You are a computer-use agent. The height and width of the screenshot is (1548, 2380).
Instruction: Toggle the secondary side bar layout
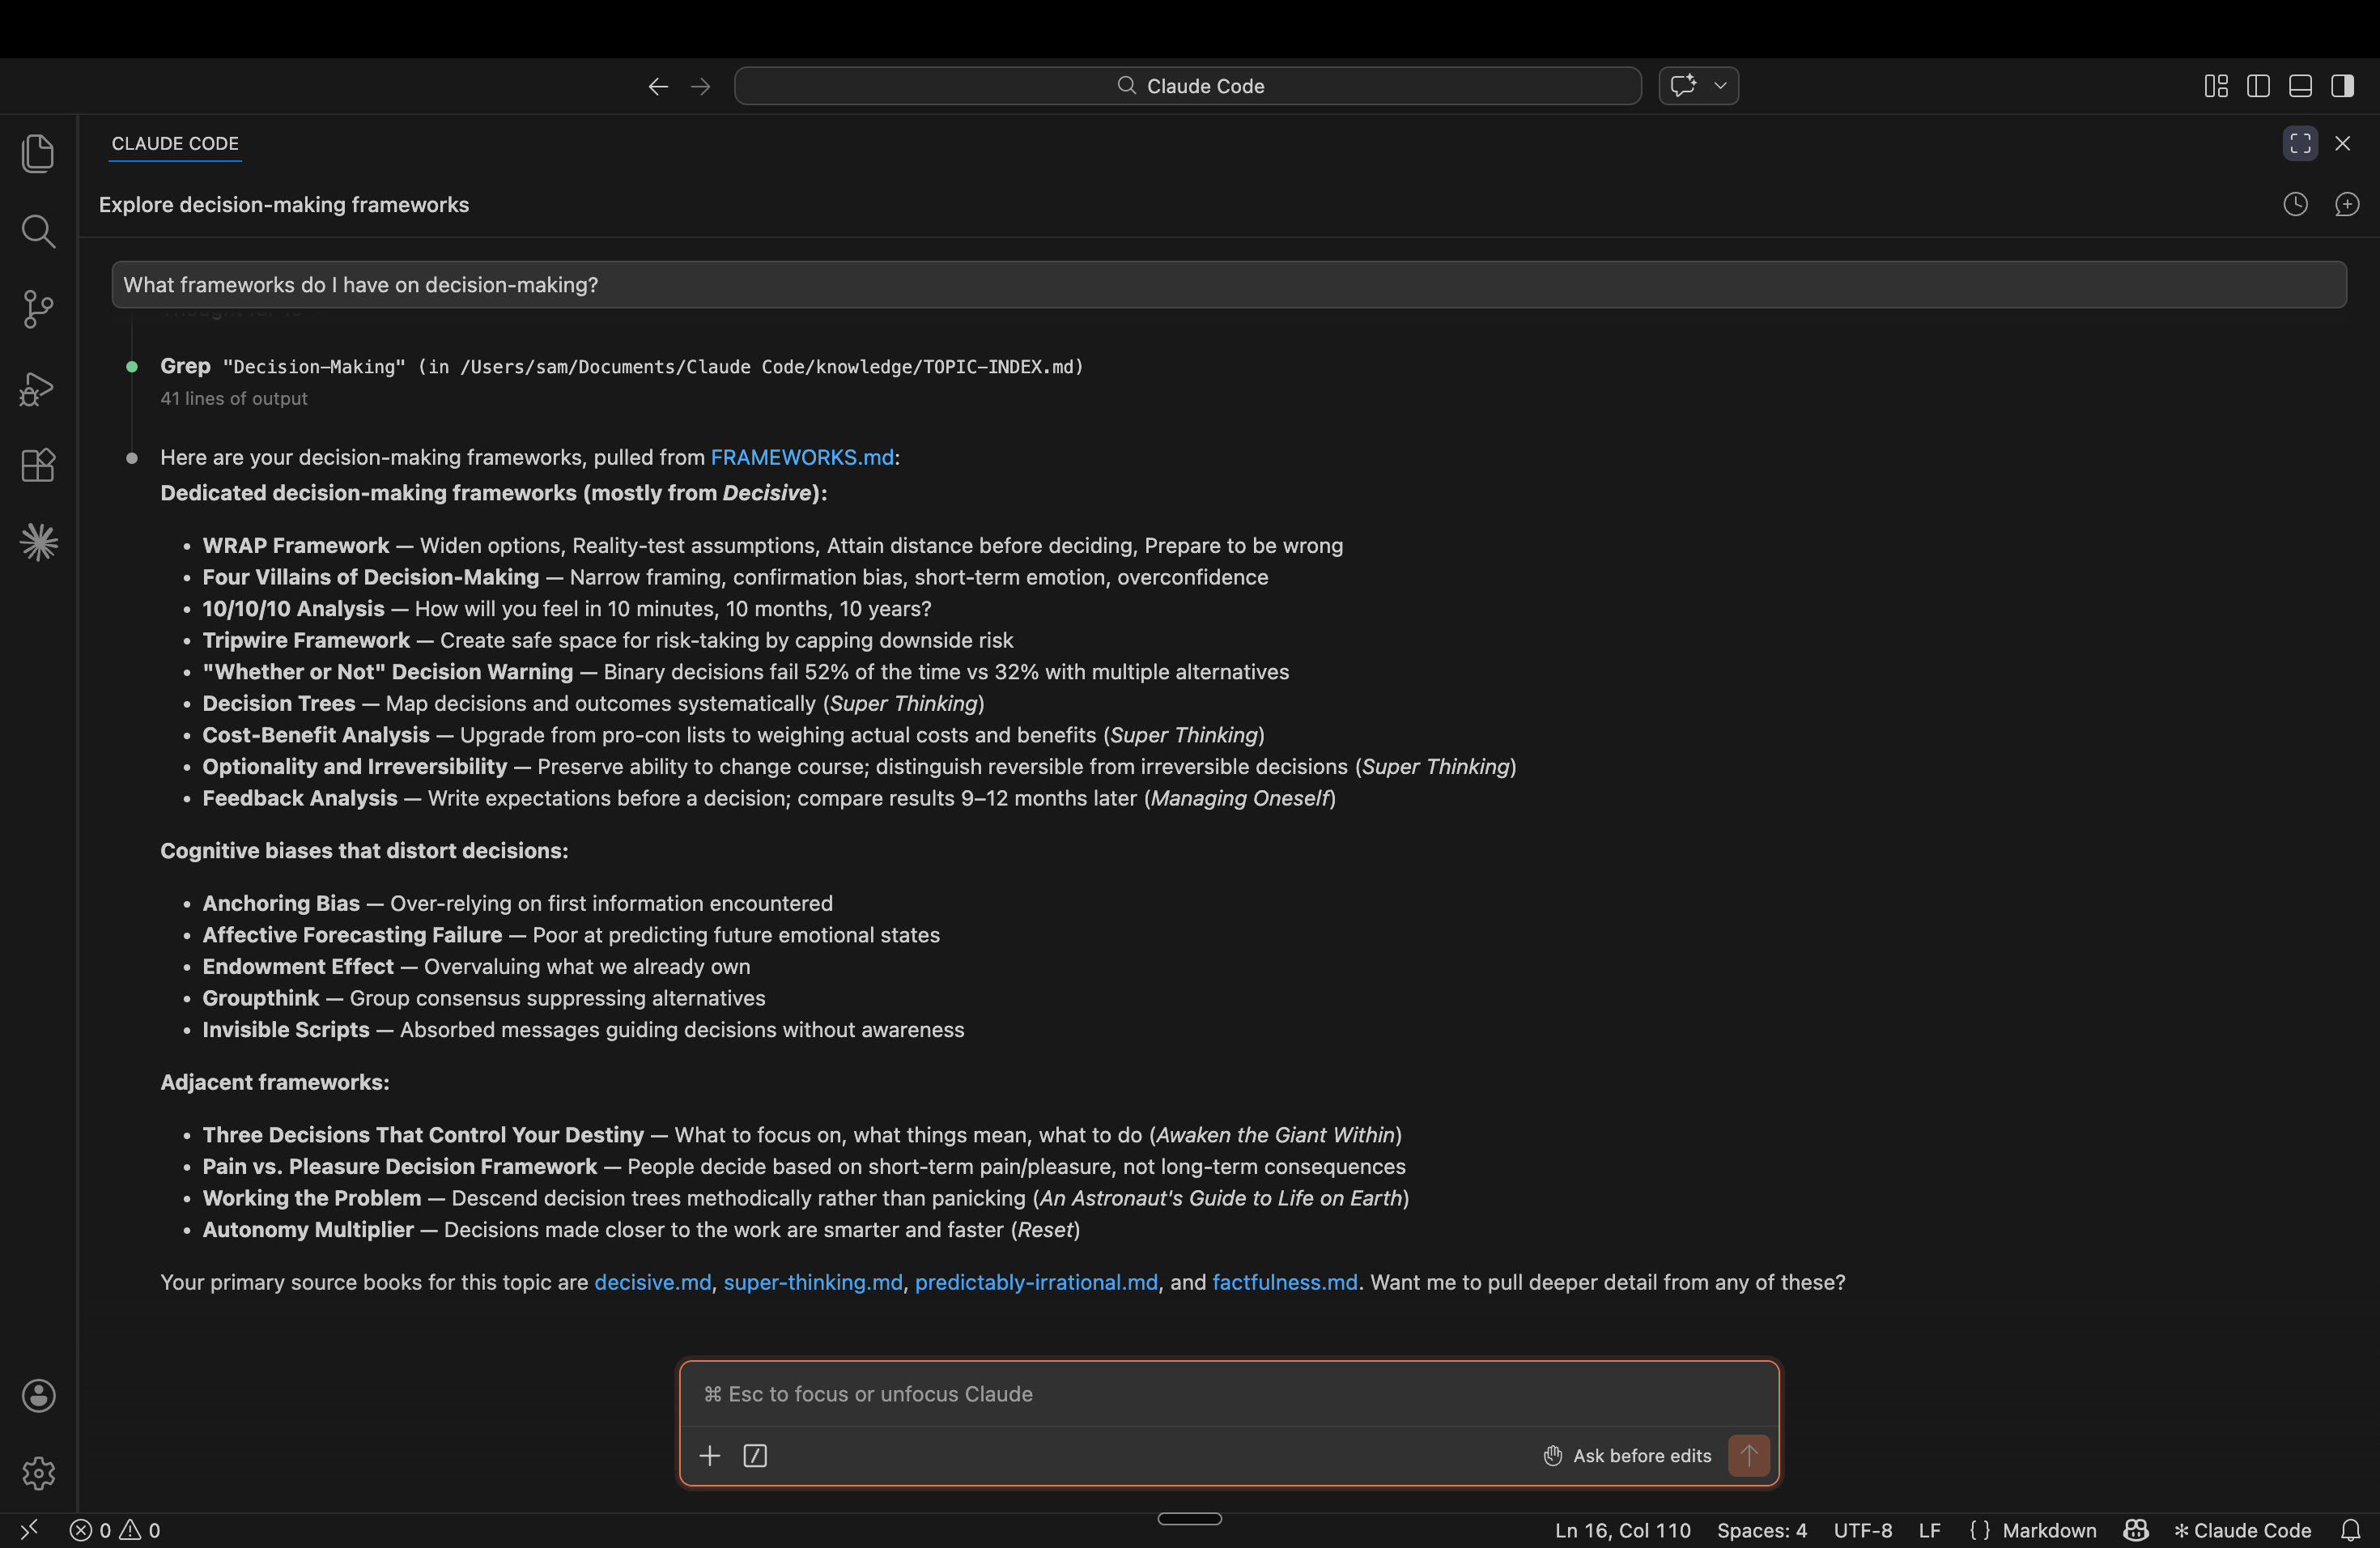[x=2342, y=86]
